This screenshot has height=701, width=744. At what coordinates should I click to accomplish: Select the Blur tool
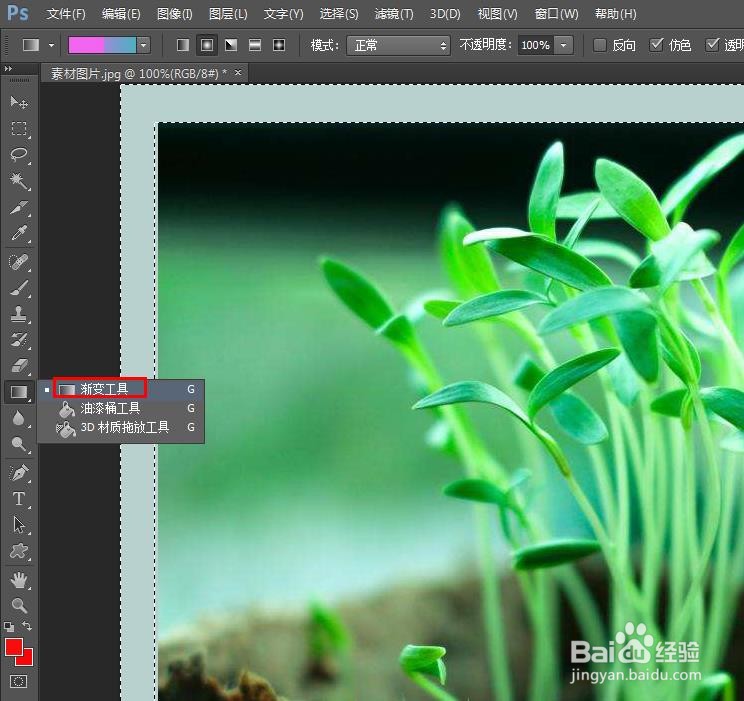19,418
